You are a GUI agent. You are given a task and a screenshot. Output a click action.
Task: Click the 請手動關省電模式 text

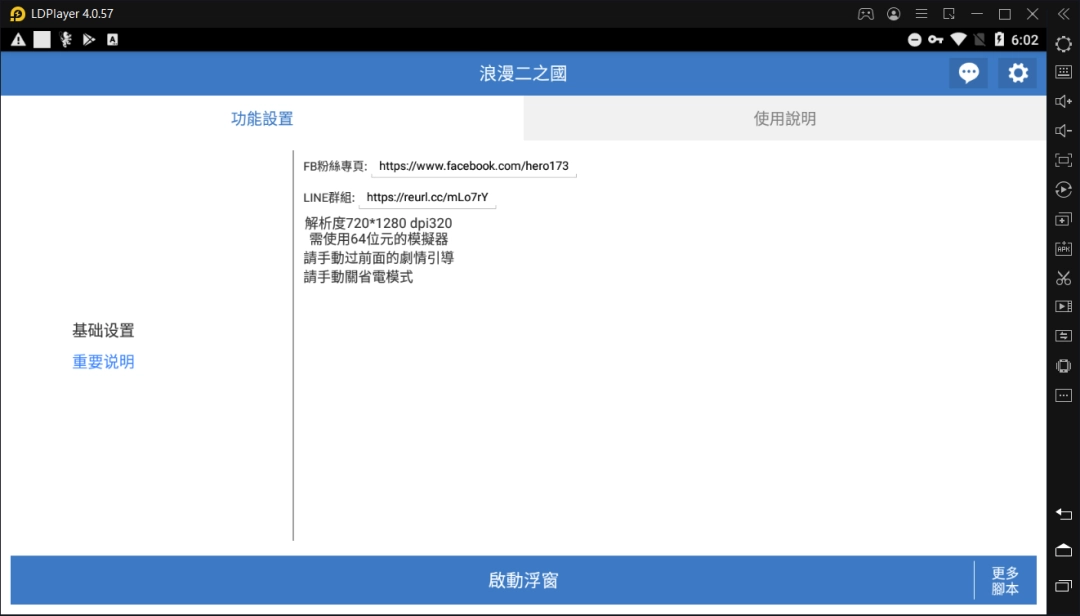[358, 277]
